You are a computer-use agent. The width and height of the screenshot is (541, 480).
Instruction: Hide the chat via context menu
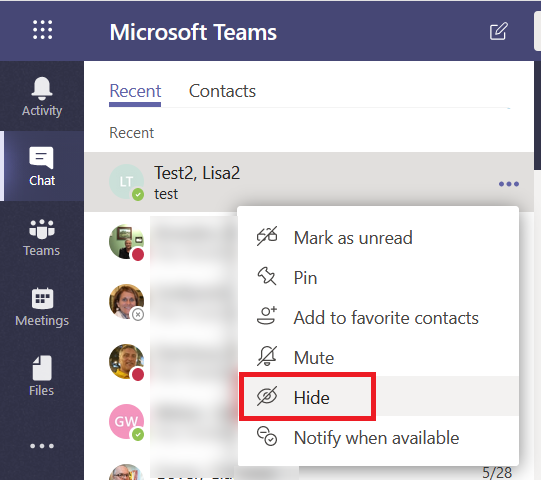[x=378, y=397]
